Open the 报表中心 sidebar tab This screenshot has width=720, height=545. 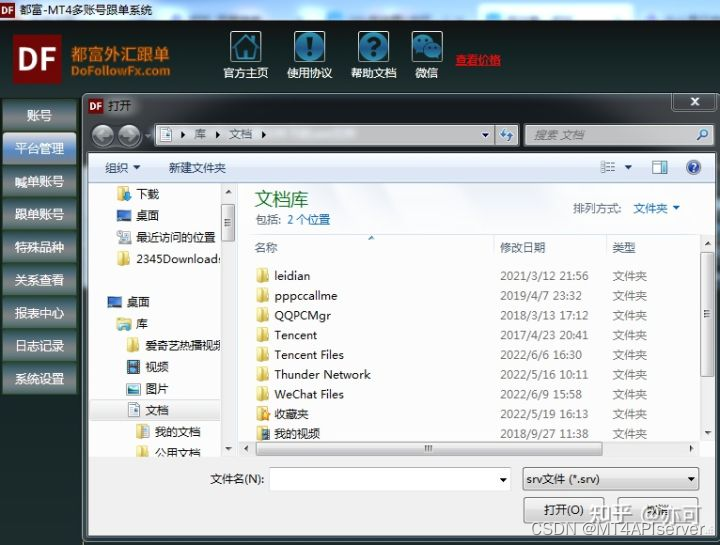click(39, 313)
